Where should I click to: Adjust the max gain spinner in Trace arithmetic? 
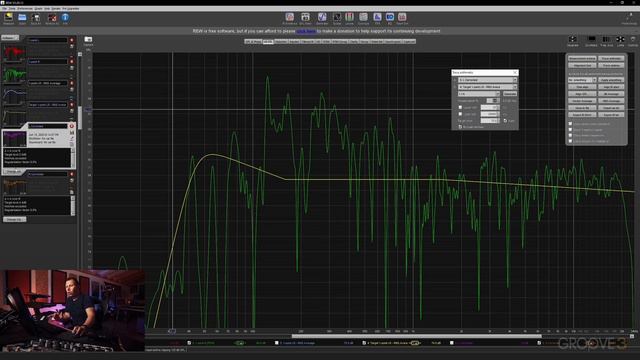[x=493, y=100]
